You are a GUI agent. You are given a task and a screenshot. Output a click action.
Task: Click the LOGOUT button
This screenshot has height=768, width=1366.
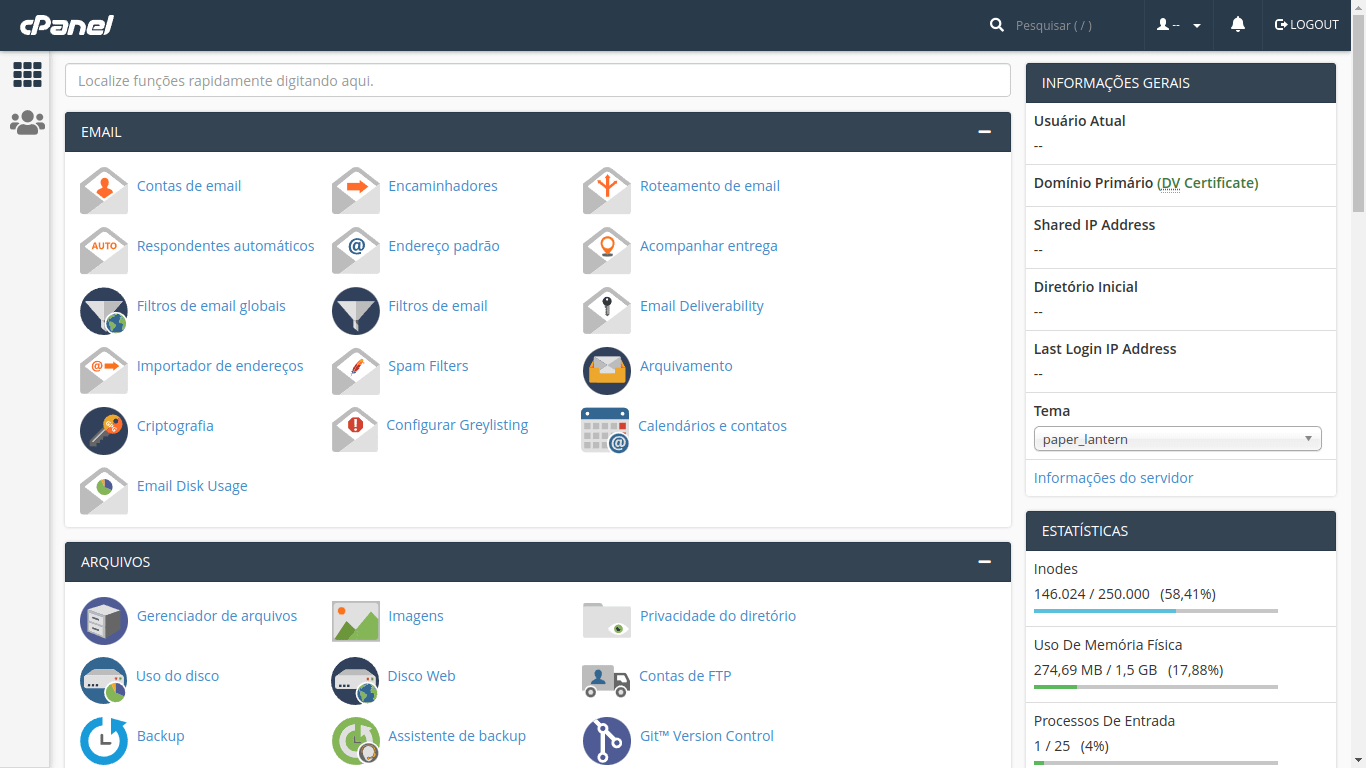coord(1306,25)
